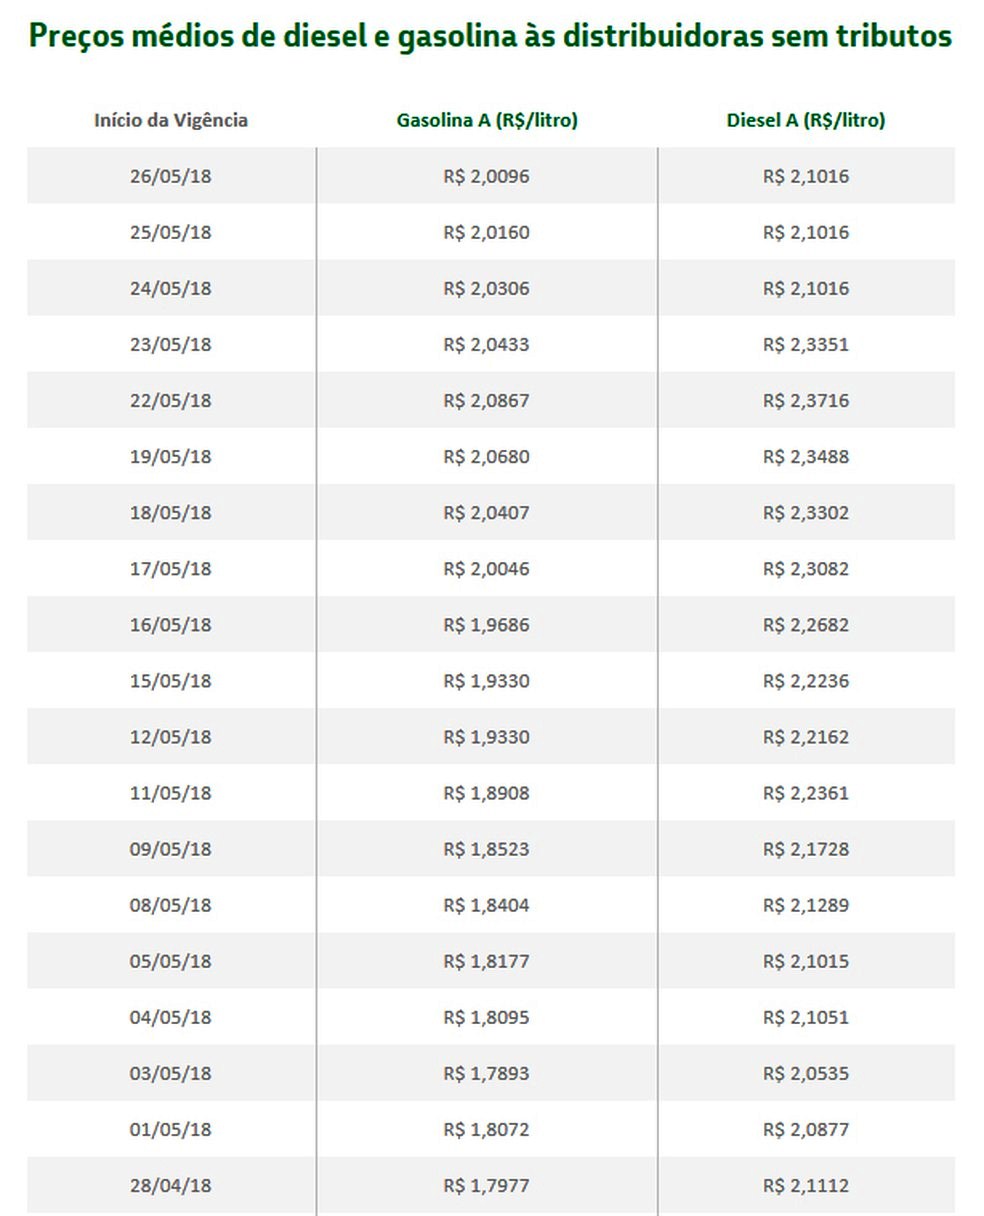This screenshot has width=984, height=1216.
Task: Click diesel price R$ 2,3716
Action: tap(805, 400)
